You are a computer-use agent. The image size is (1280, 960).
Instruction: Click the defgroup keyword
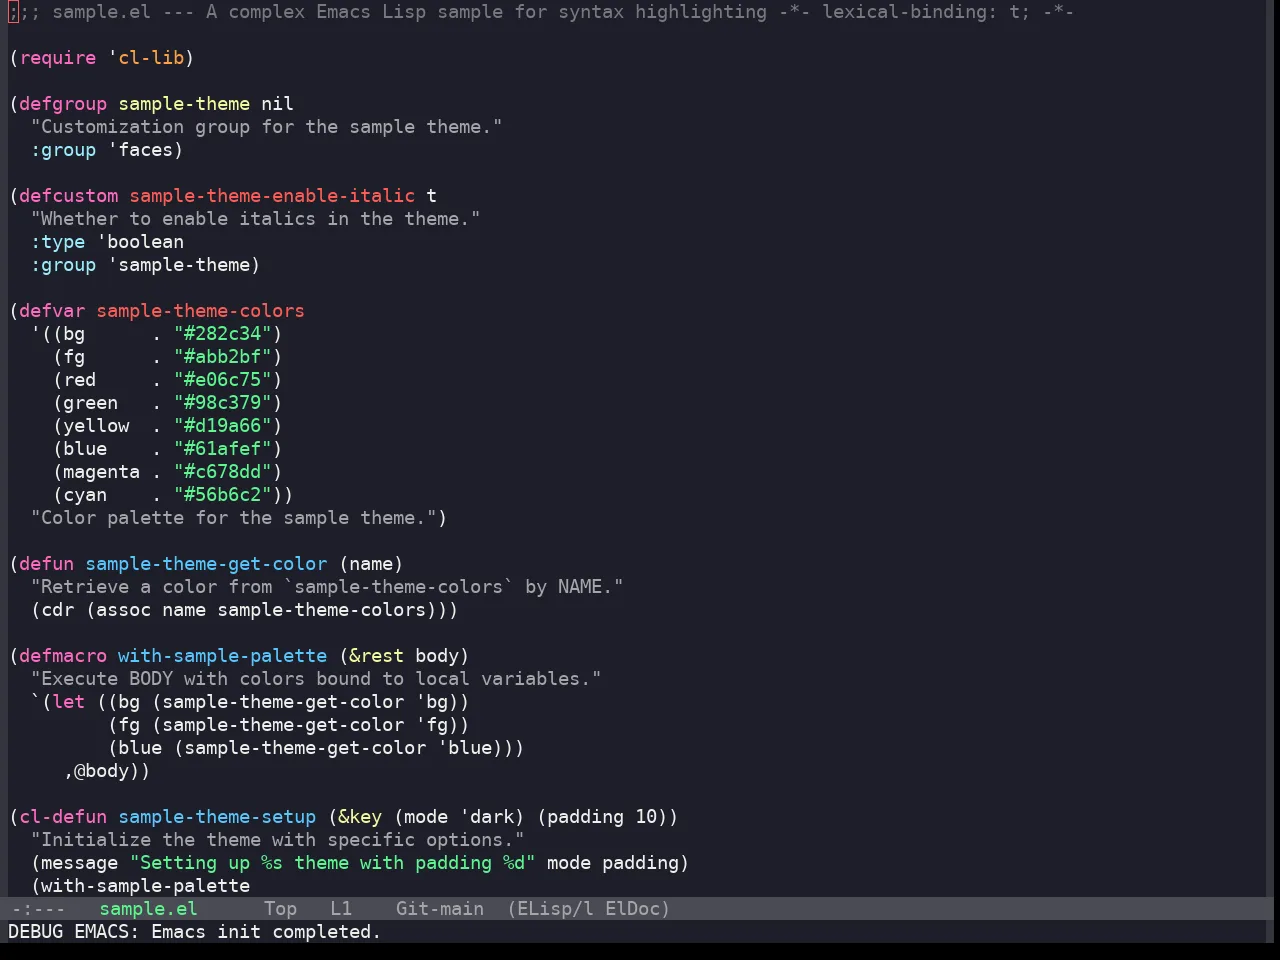(x=63, y=103)
